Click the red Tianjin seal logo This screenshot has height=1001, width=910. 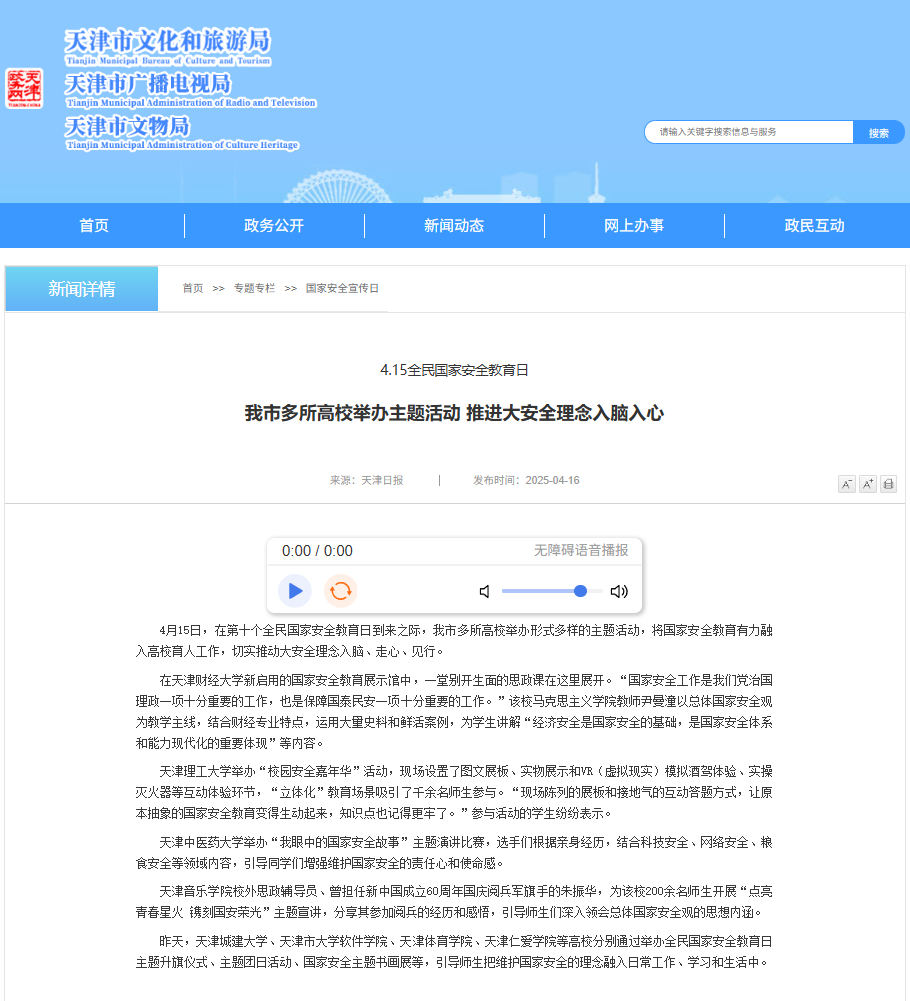point(24,88)
